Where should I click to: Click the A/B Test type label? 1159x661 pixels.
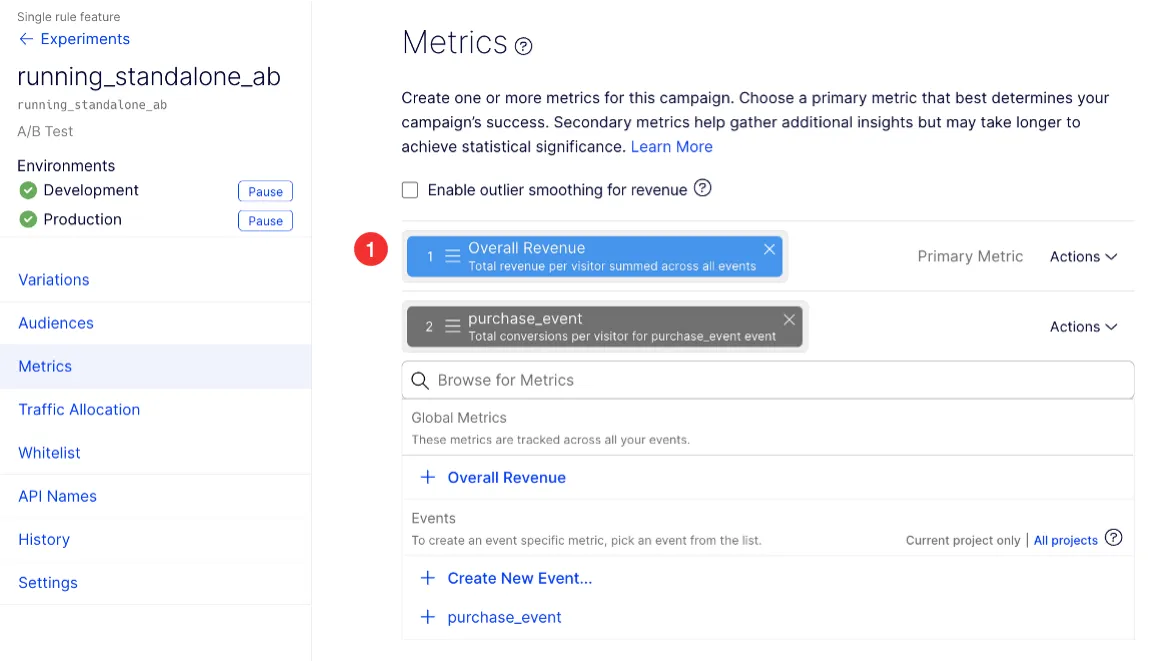[45, 132]
